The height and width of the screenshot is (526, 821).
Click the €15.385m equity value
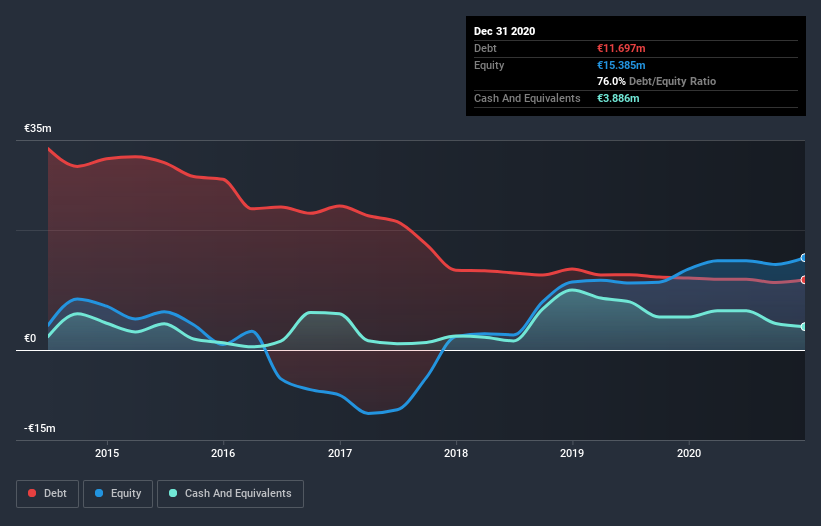(x=621, y=65)
